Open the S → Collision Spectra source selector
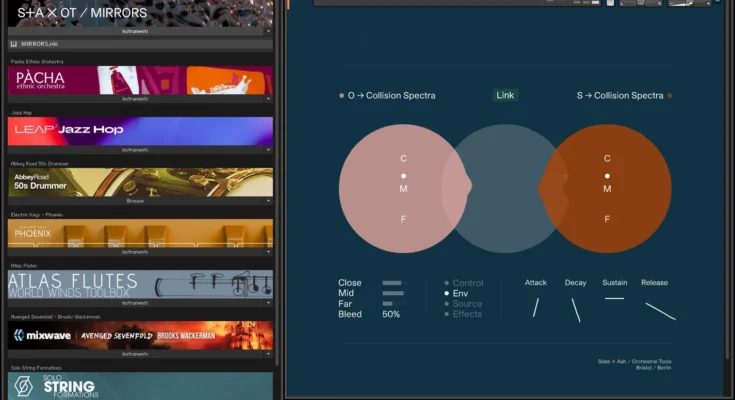The image size is (735, 400). pyautogui.click(x=620, y=96)
